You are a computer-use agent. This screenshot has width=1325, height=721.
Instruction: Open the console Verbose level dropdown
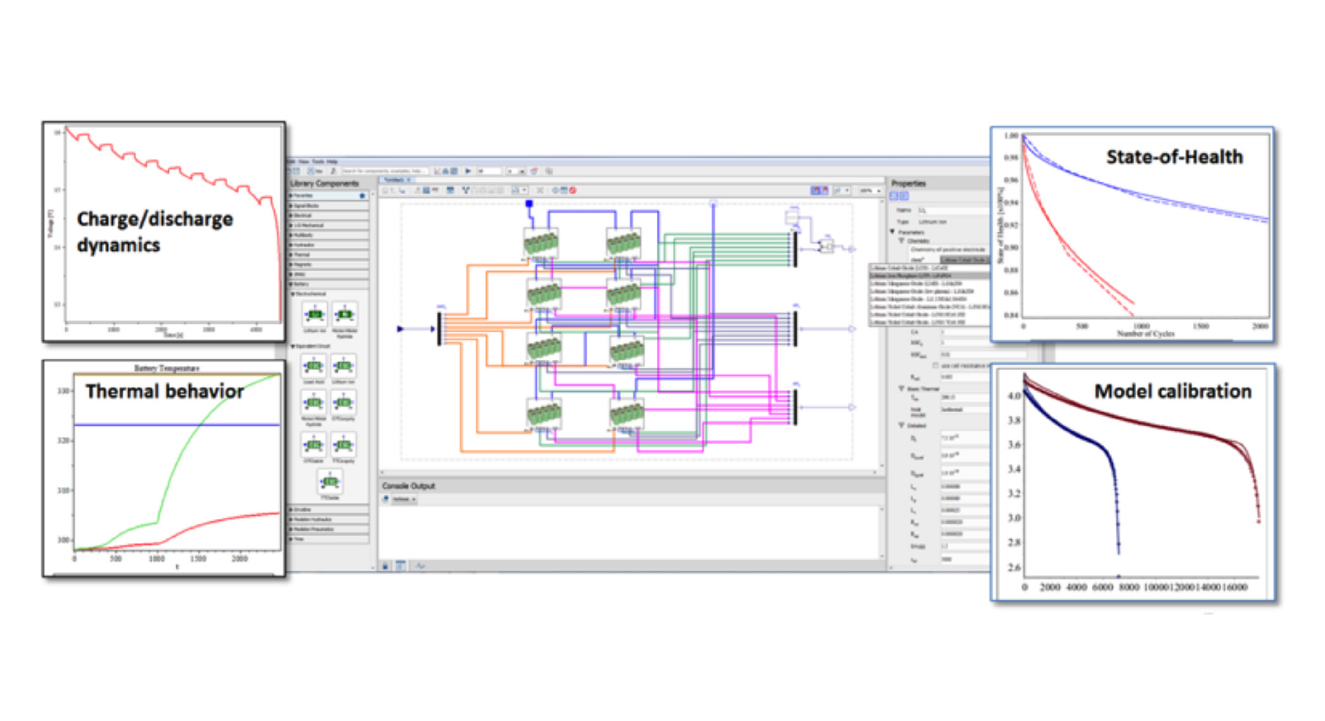click(401, 498)
